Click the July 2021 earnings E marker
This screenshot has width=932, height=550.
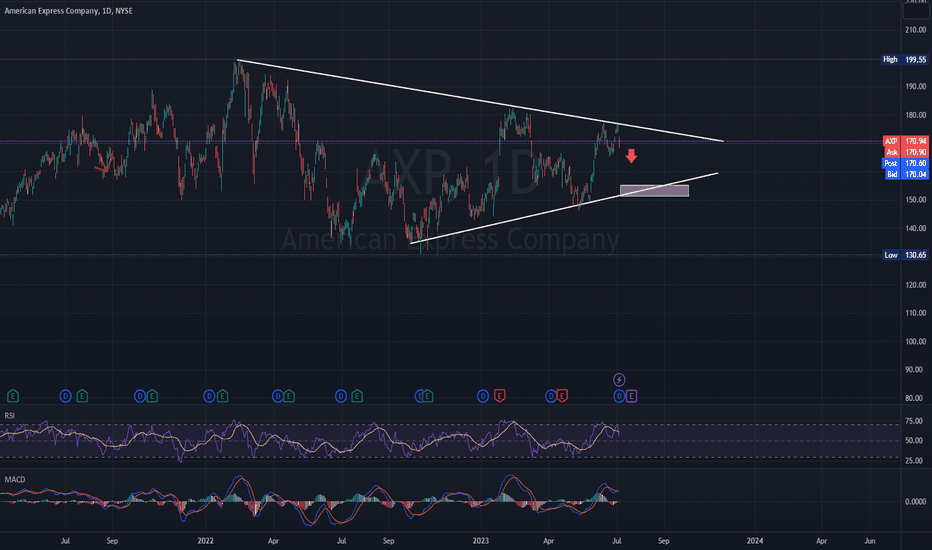pos(82,396)
